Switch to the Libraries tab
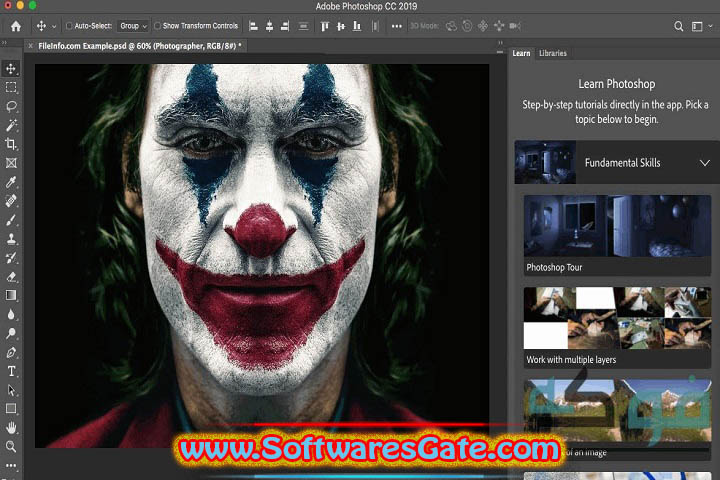The width and height of the screenshot is (720, 480). [553, 53]
